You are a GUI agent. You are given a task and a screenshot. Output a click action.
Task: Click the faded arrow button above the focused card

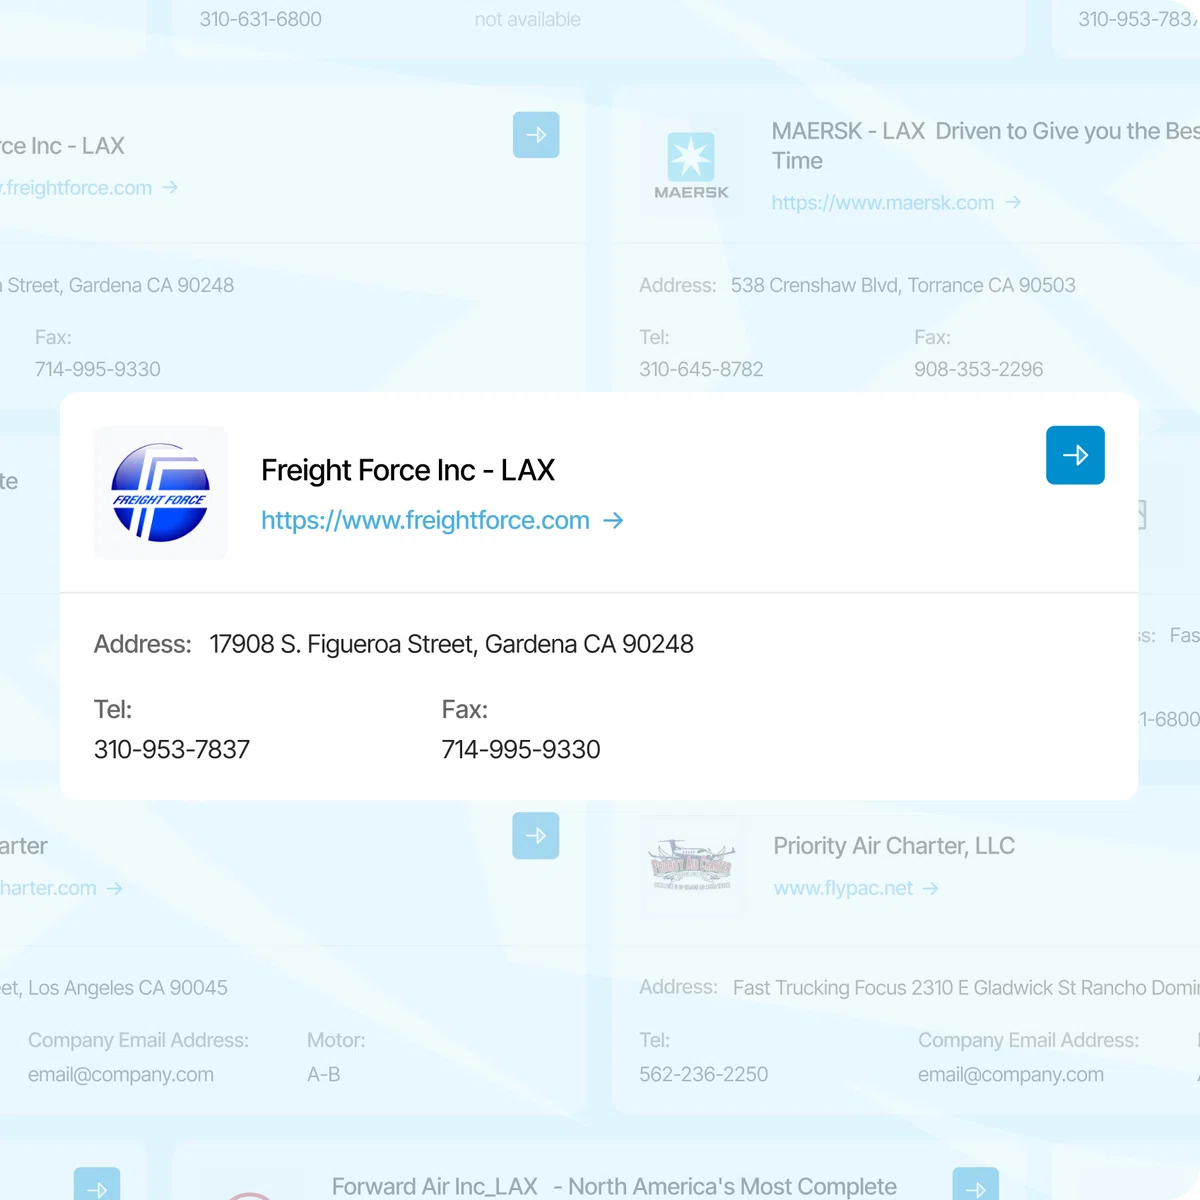pyautogui.click(x=536, y=135)
